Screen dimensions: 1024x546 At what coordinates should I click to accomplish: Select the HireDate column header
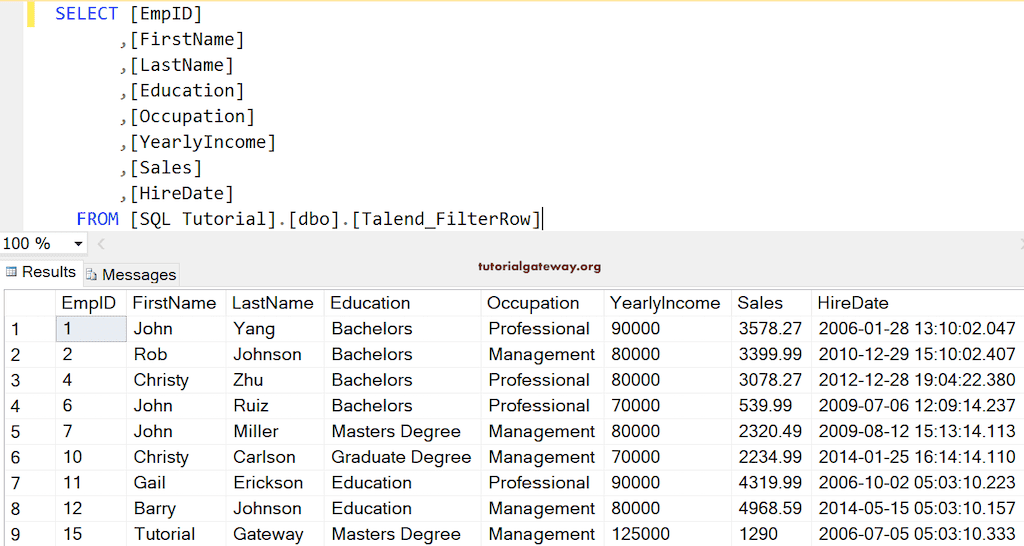click(918, 303)
